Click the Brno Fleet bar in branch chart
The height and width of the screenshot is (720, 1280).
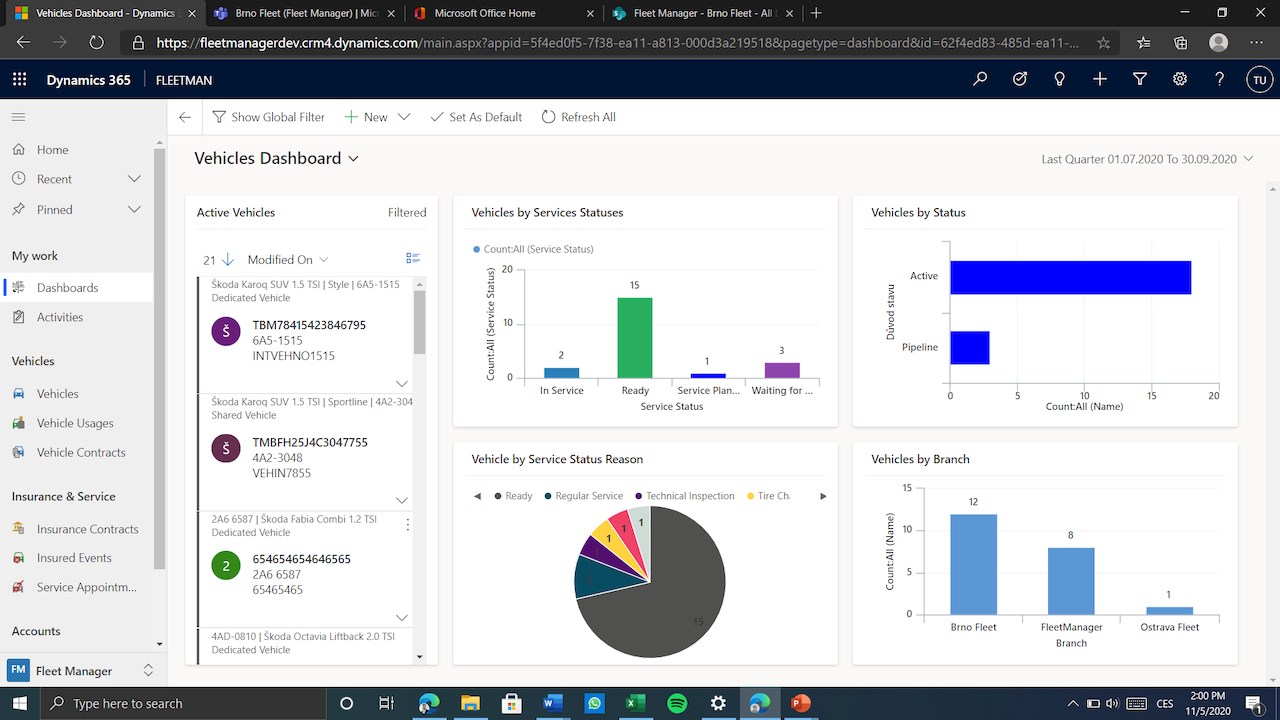[973, 564]
